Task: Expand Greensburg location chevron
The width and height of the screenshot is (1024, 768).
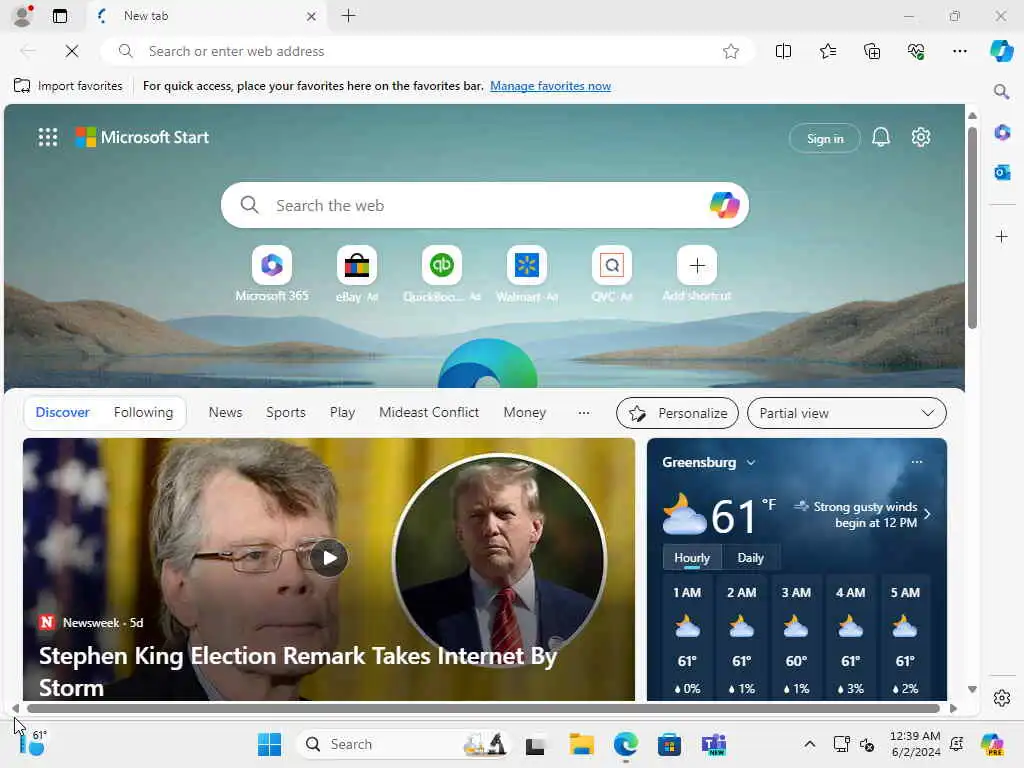Action: click(751, 462)
